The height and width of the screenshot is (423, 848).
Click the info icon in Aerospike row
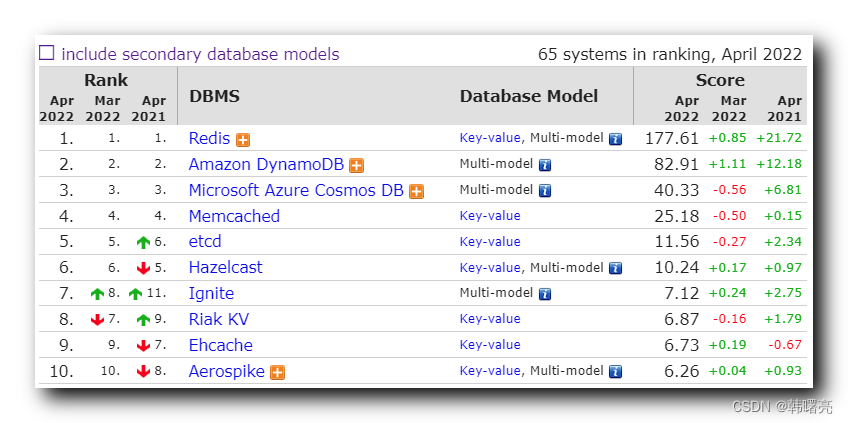(616, 372)
